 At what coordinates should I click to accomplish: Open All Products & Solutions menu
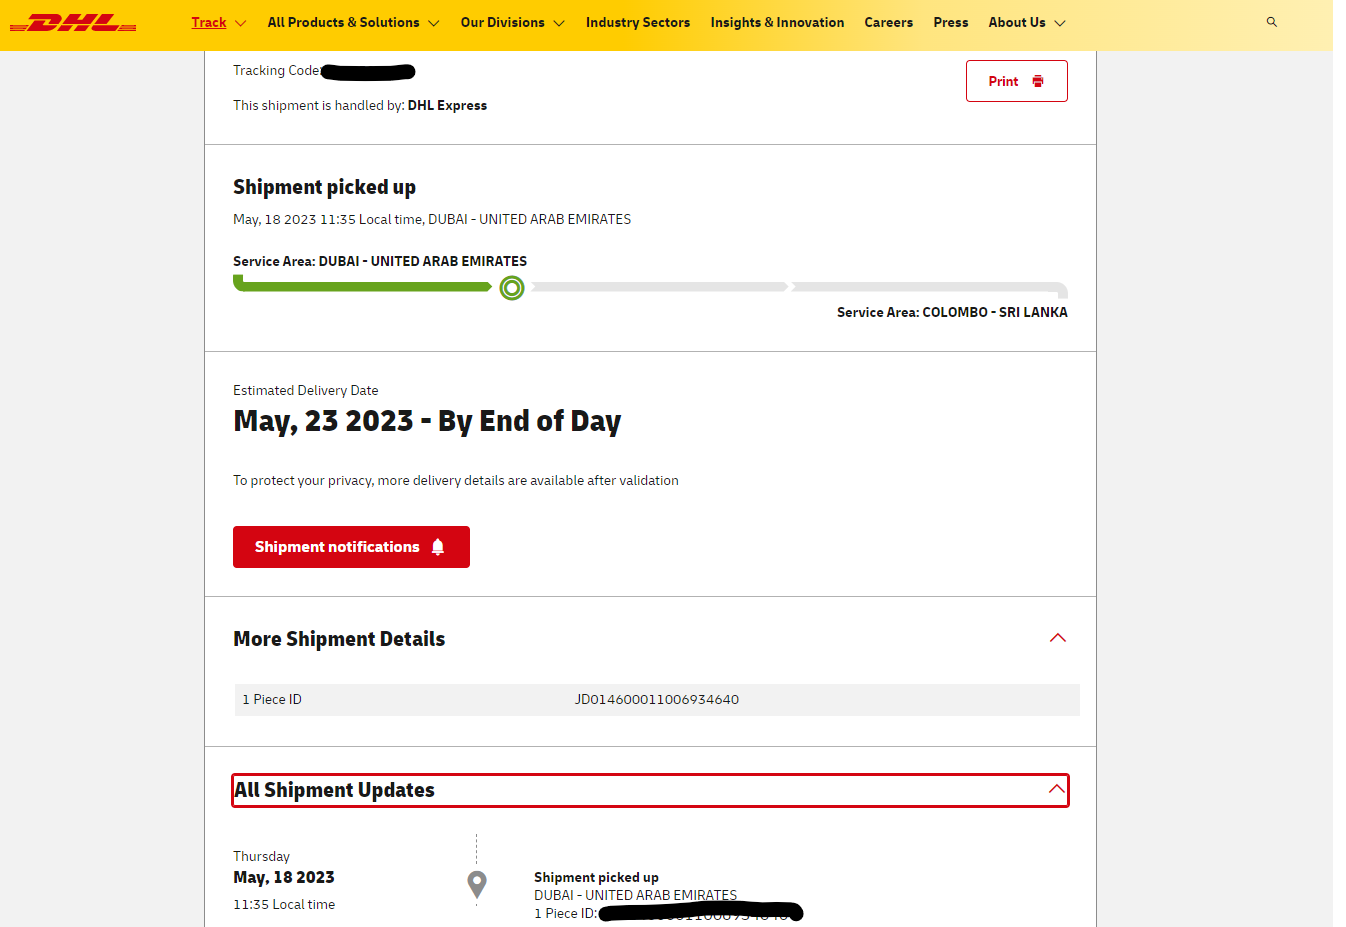pyautogui.click(x=343, y=22)
